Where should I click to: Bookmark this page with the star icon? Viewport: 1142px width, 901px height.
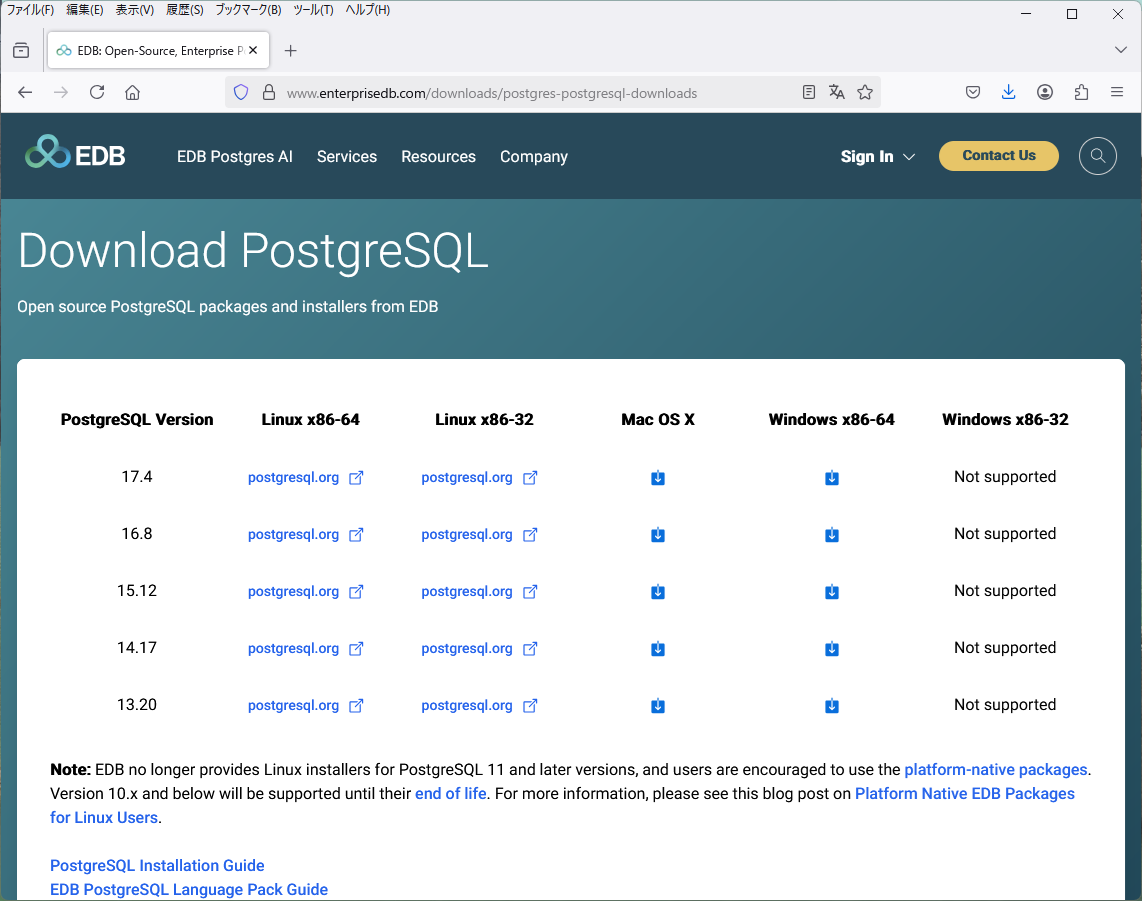pos(865,93)
